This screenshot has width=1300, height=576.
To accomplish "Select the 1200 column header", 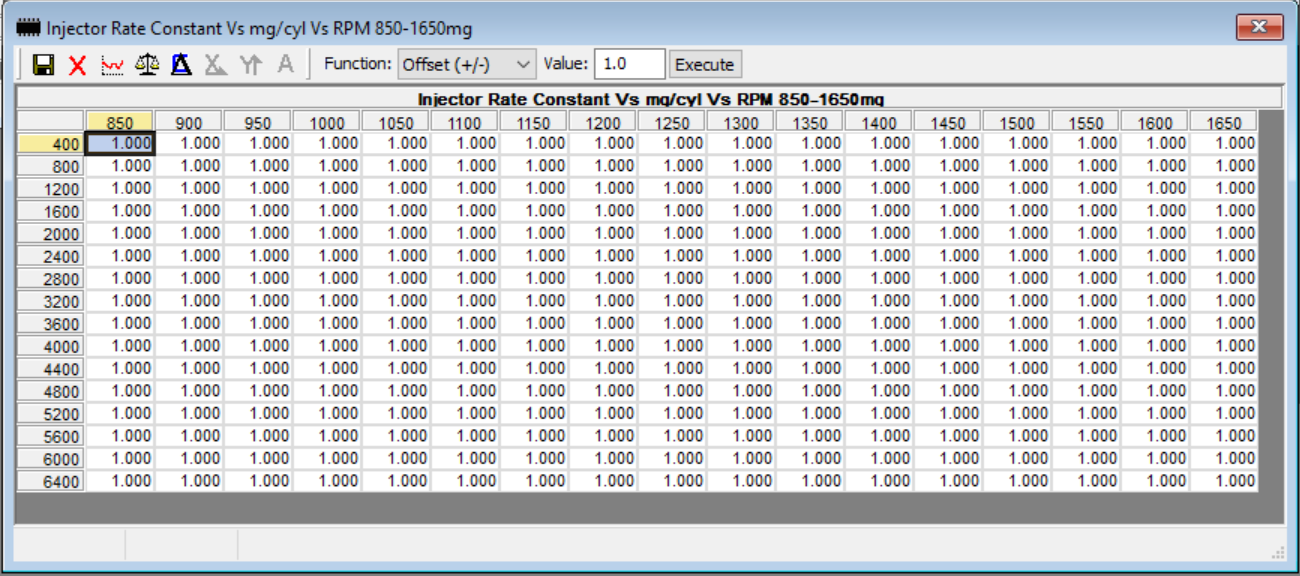I will pos(602,122).
